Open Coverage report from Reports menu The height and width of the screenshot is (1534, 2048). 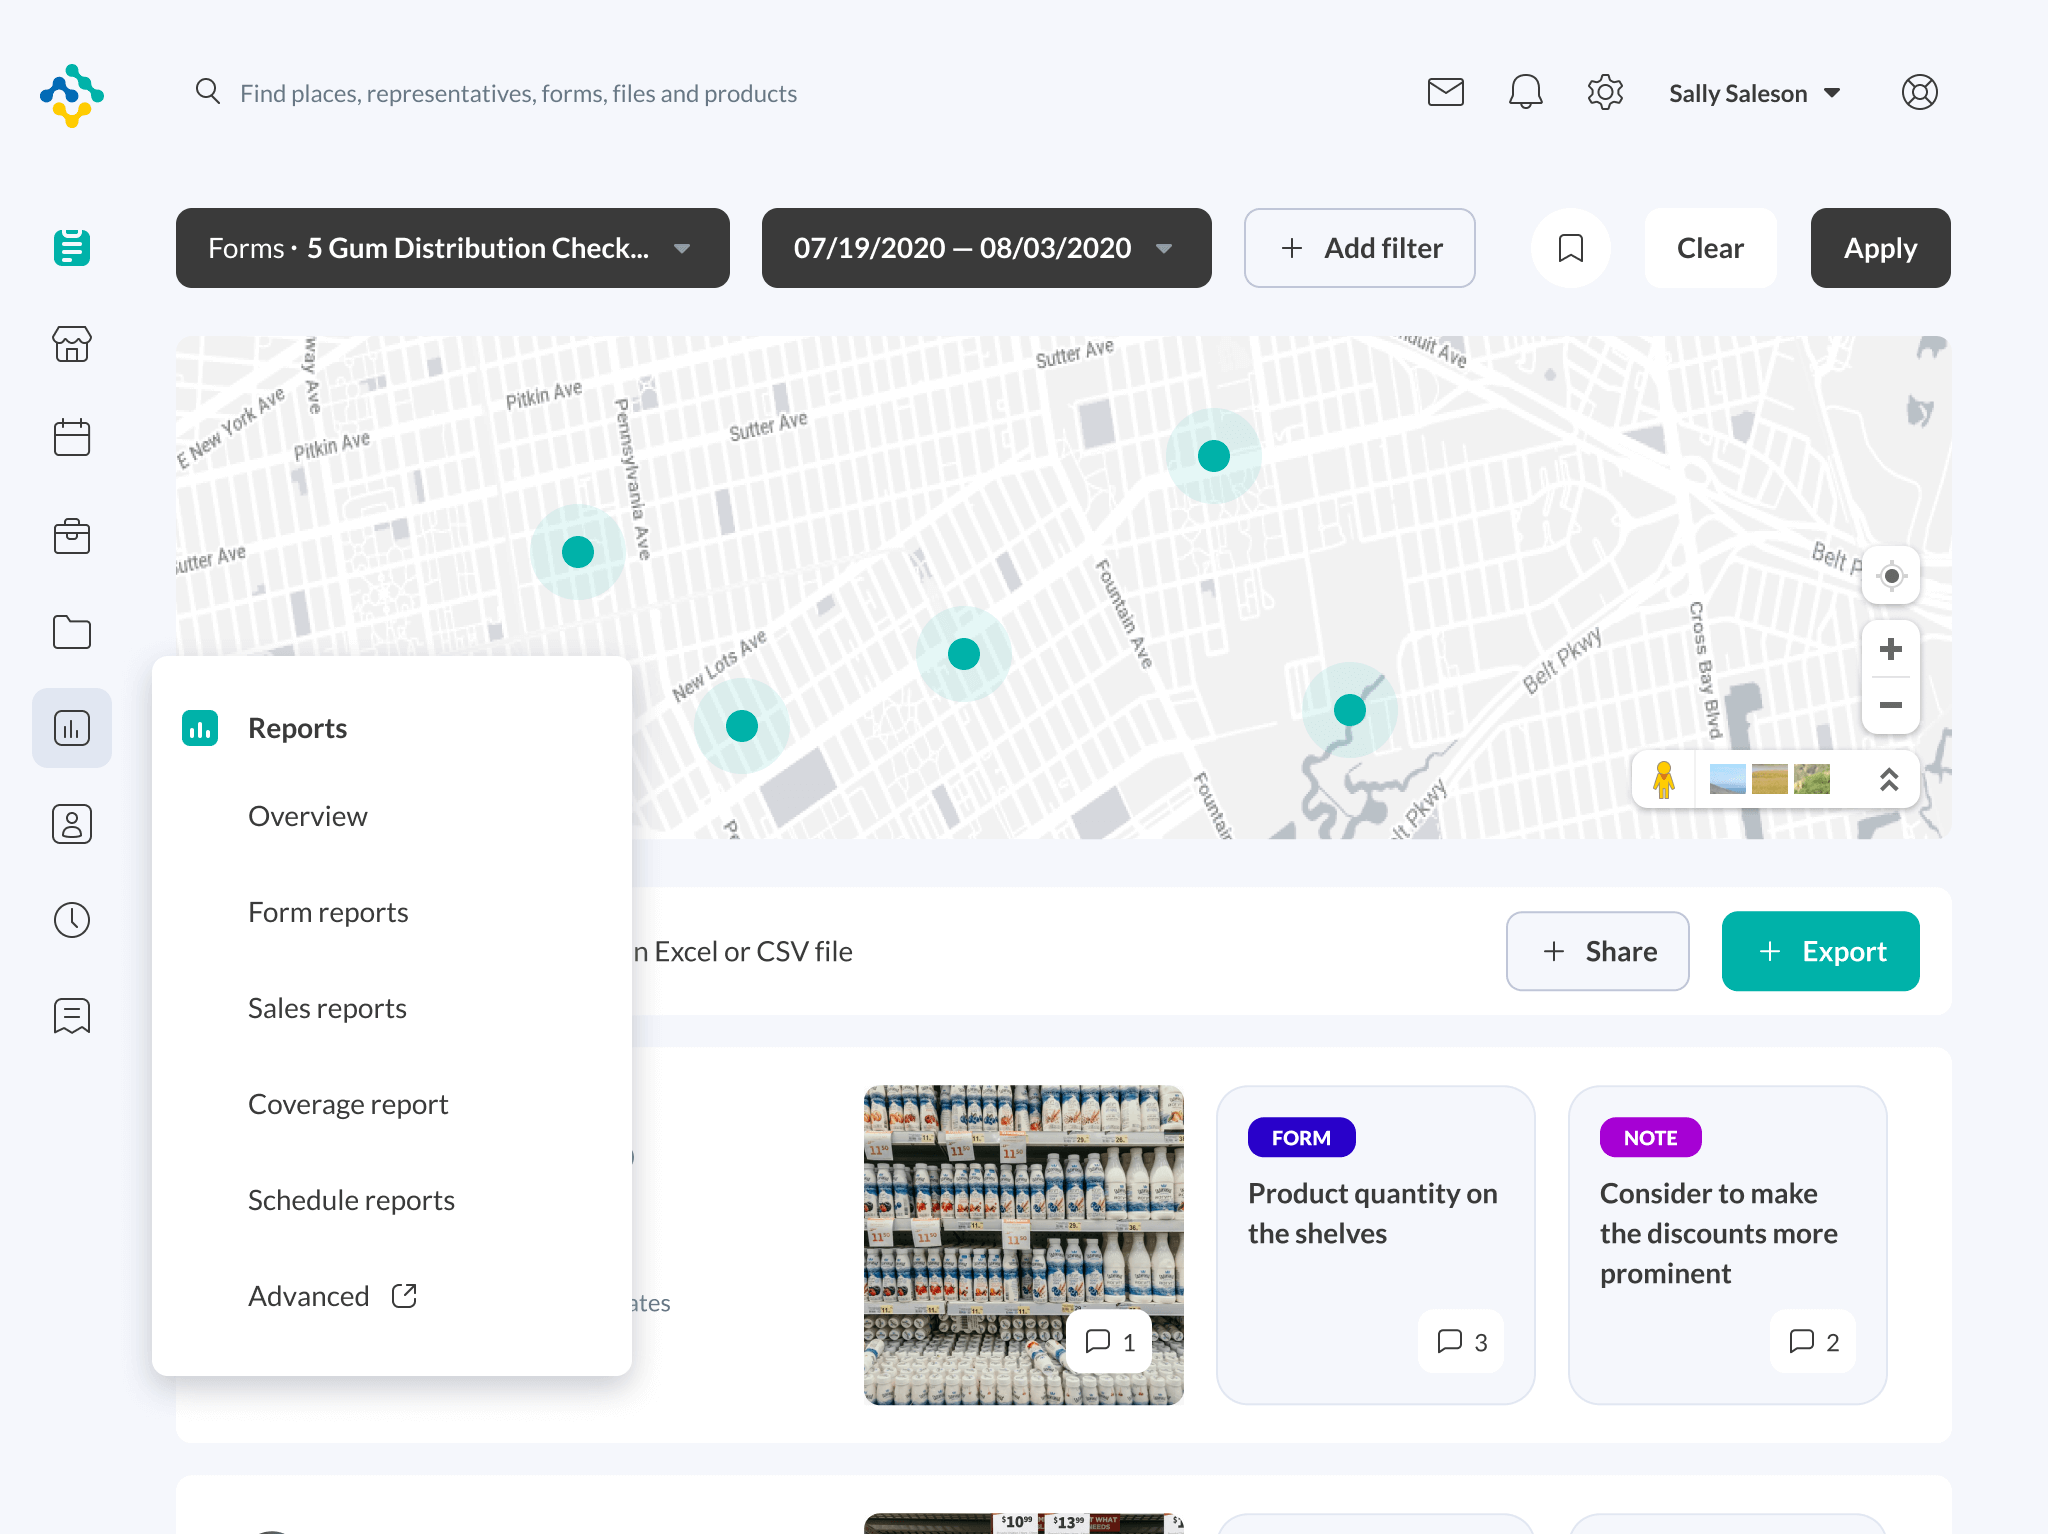[348, 1104]
